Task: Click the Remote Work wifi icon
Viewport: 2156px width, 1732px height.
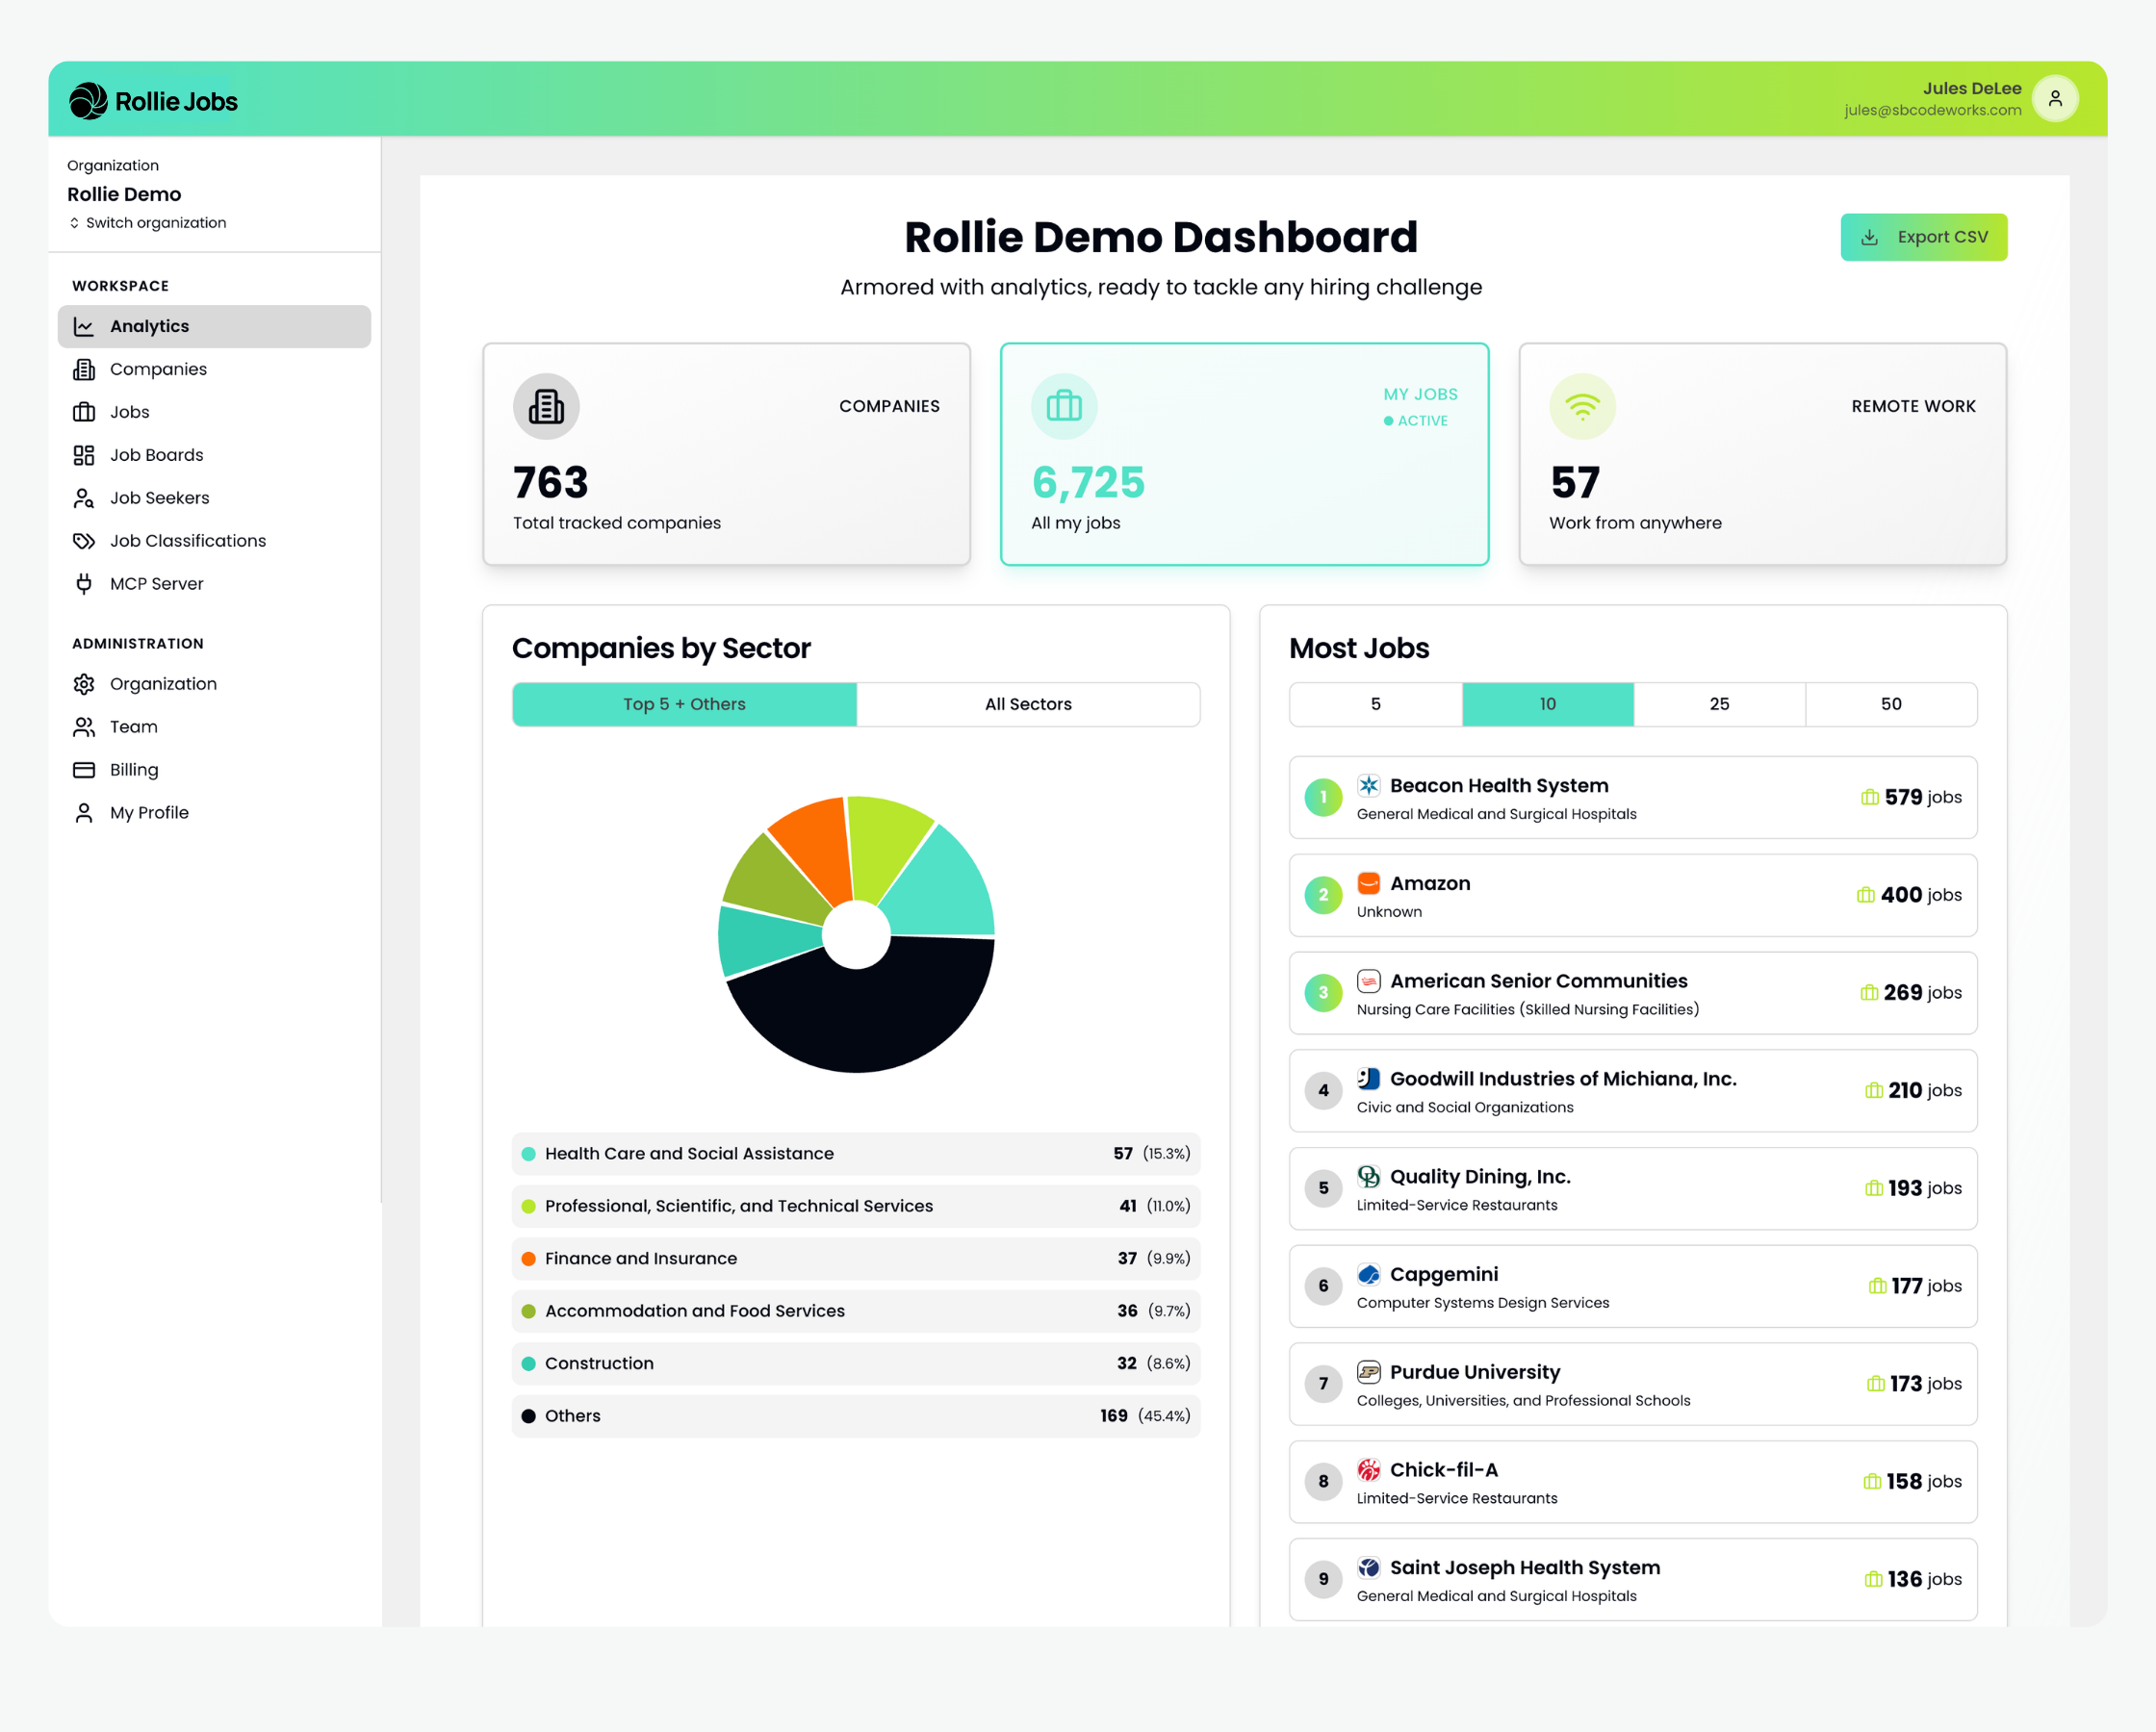Action: point(1582,407)
